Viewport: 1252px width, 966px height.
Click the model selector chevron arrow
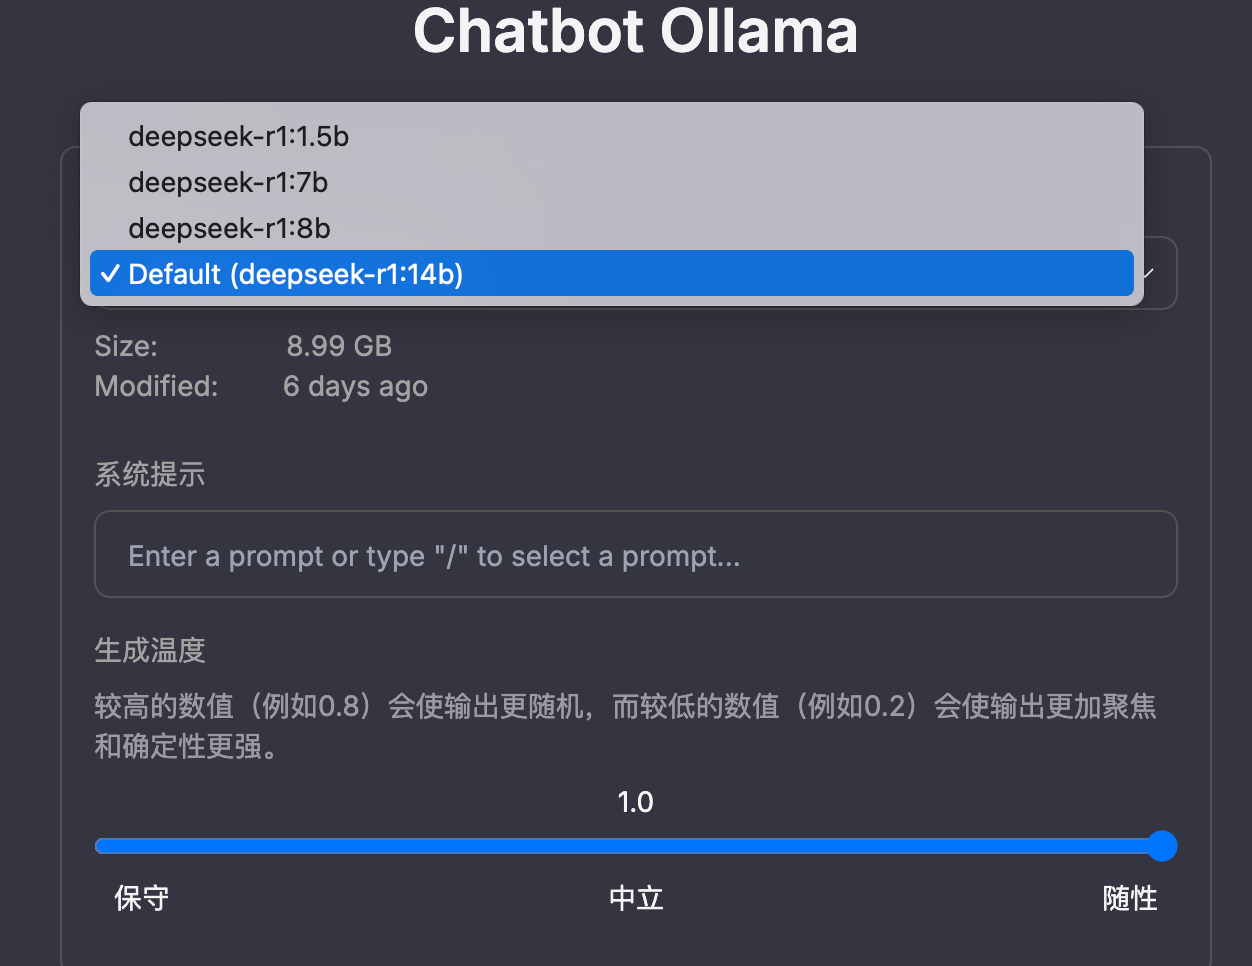click(x=1149, y=274)
